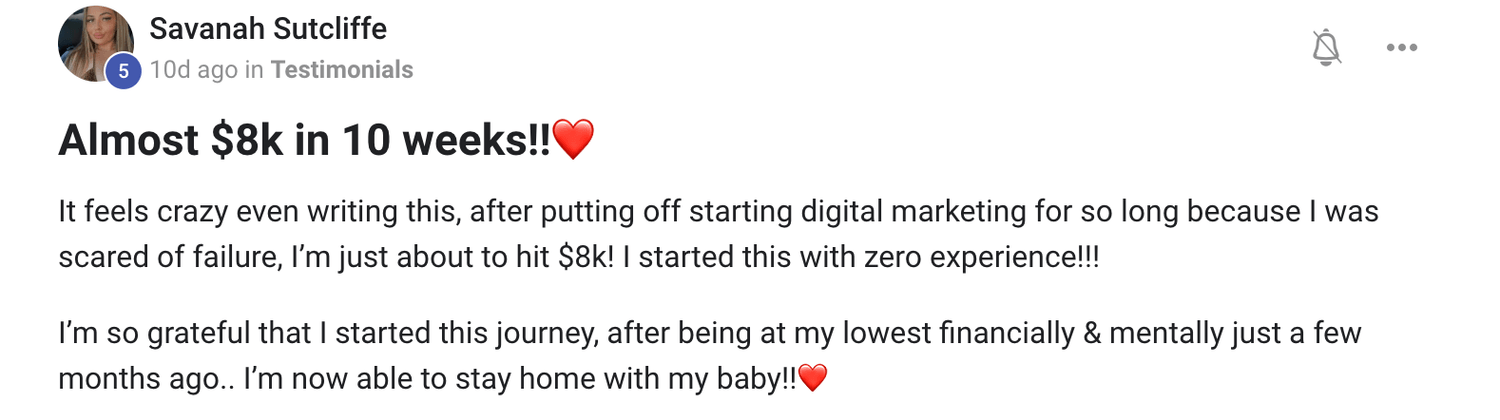Click the red heart emoji in the title
Screen dimensions: 1500x420
pos(573,140)
